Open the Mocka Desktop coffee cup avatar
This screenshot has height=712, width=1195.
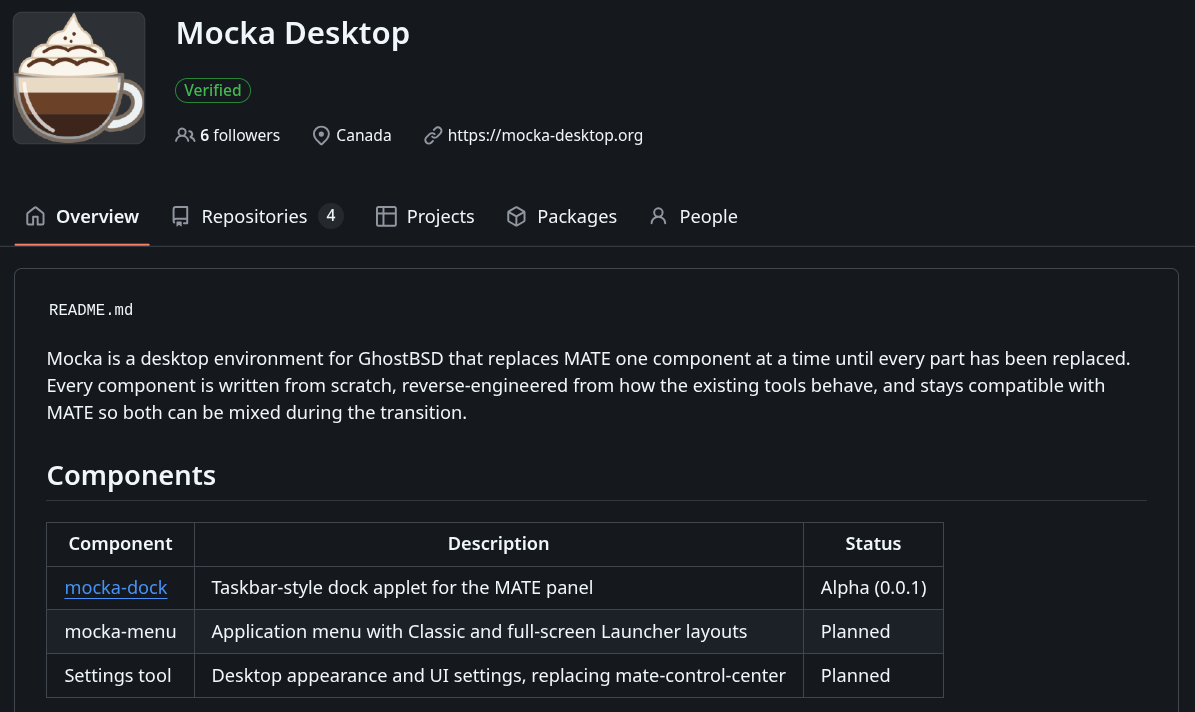[x=79, y=78]
